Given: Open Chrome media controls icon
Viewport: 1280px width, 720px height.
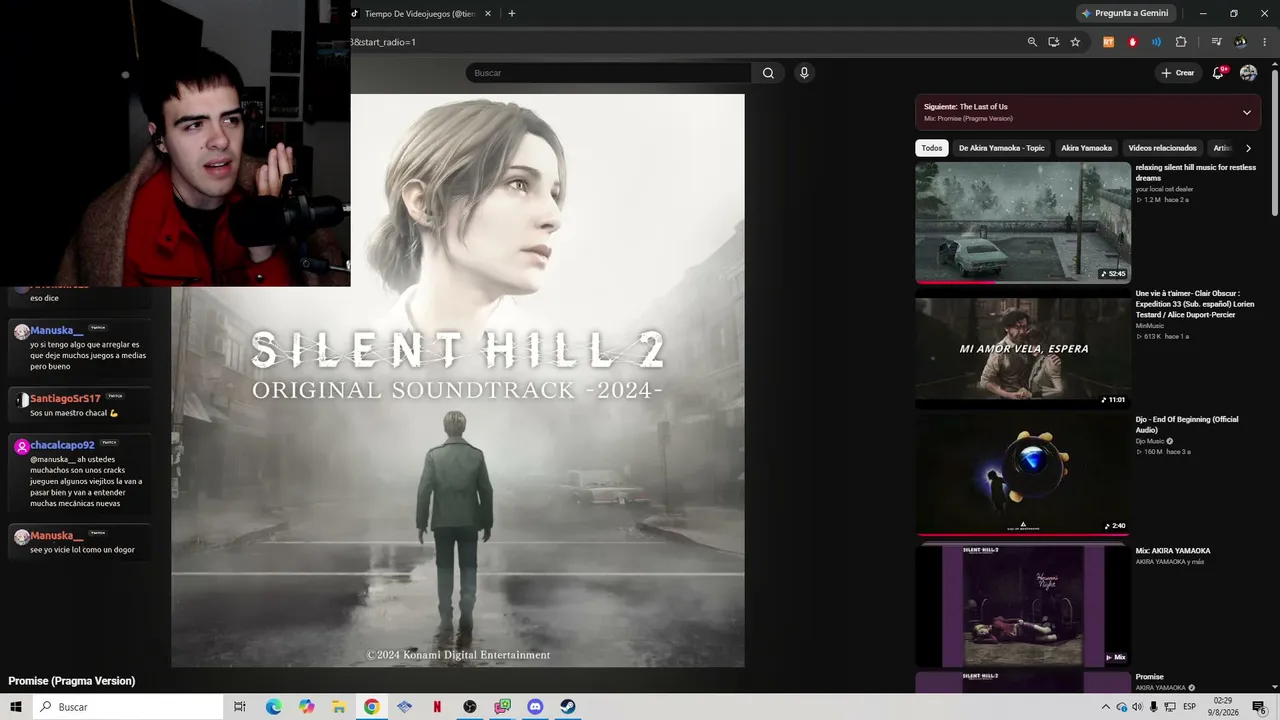Looking at the screenshot, I should click(x=1216, y=42).
